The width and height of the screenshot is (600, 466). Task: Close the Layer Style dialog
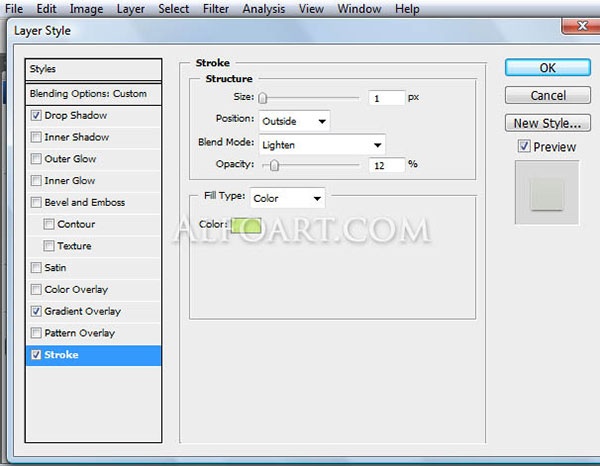pyautogui.click(x=582, y=26)
